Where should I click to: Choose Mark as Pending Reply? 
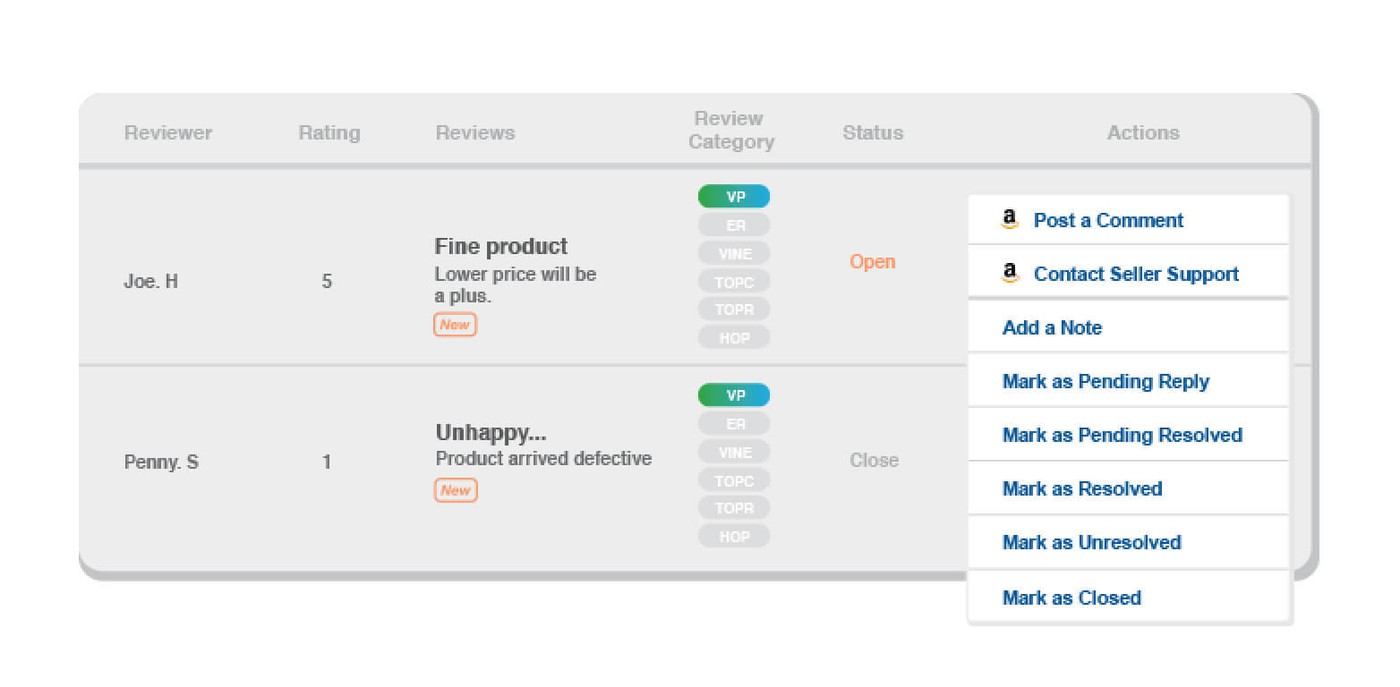1105,382
